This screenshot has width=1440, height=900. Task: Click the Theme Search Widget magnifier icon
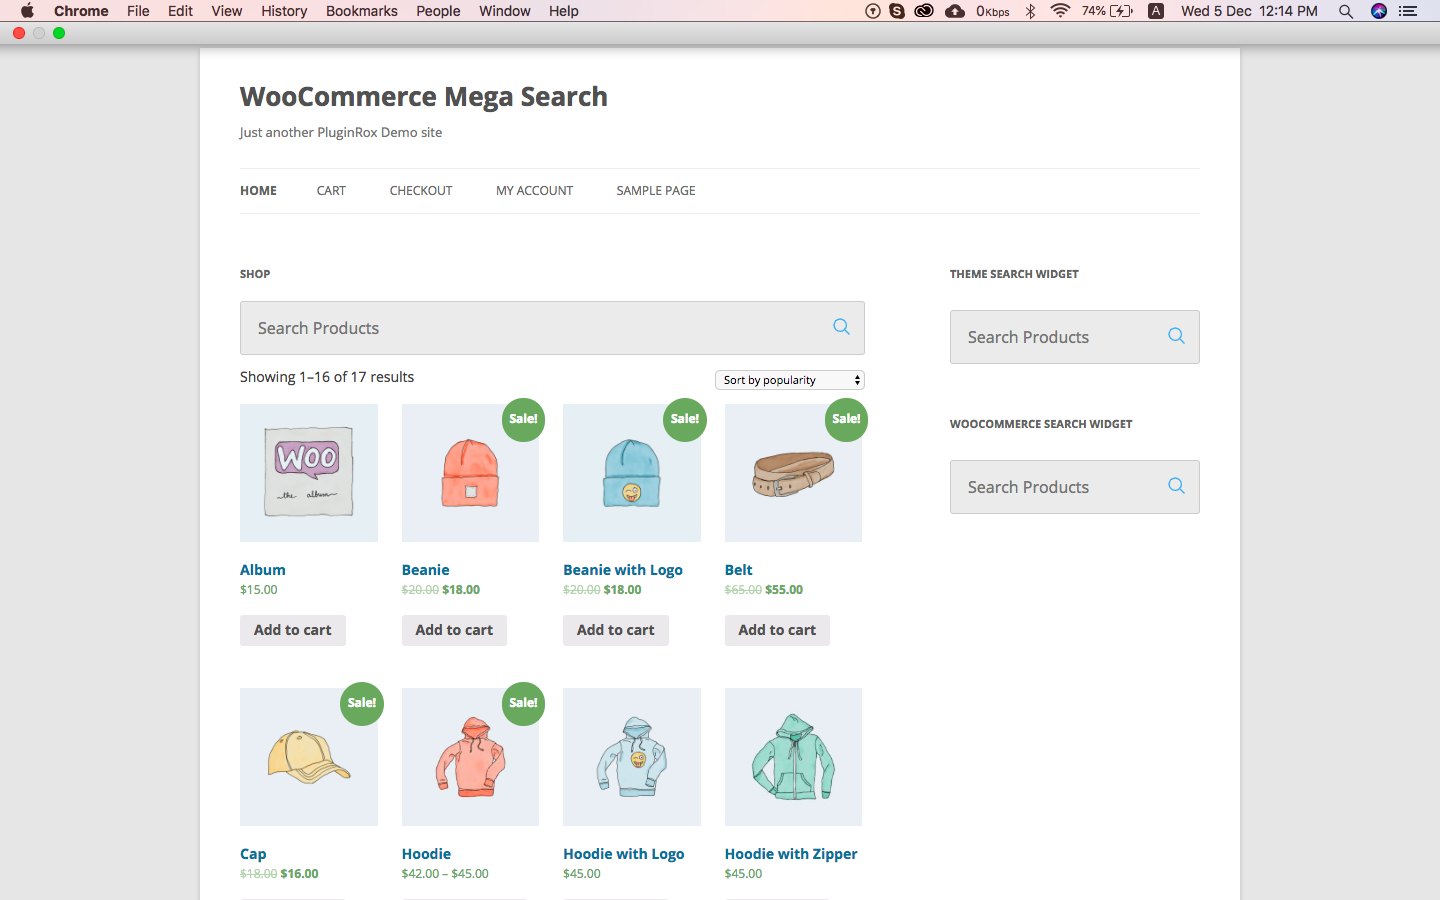click(1176, 336)
